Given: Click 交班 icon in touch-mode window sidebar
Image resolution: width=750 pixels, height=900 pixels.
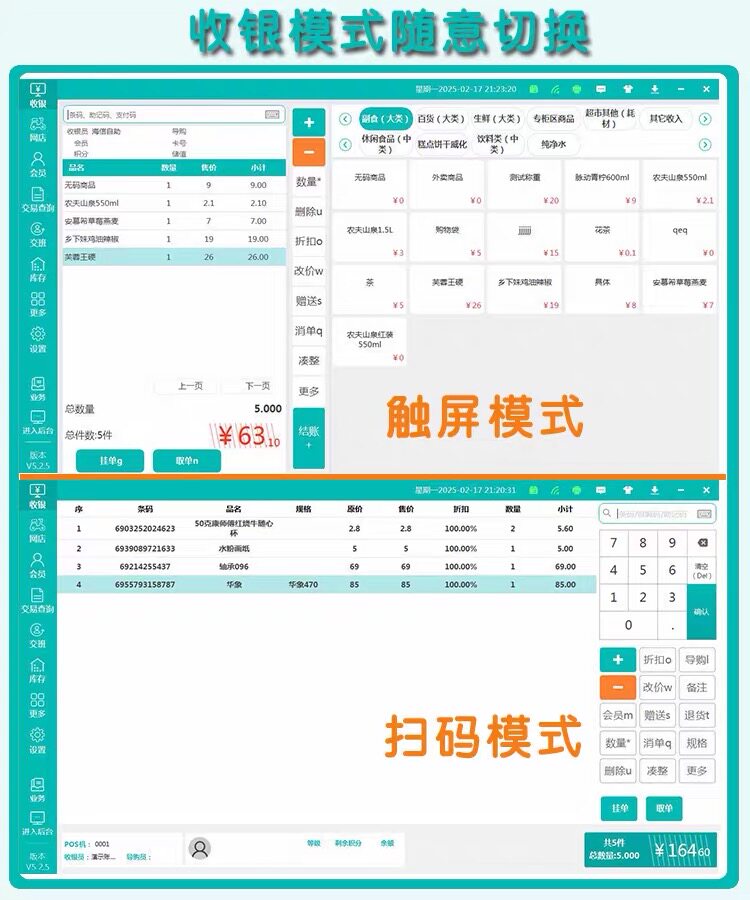Looking at the screenshot, I should [x=37, y=234].
